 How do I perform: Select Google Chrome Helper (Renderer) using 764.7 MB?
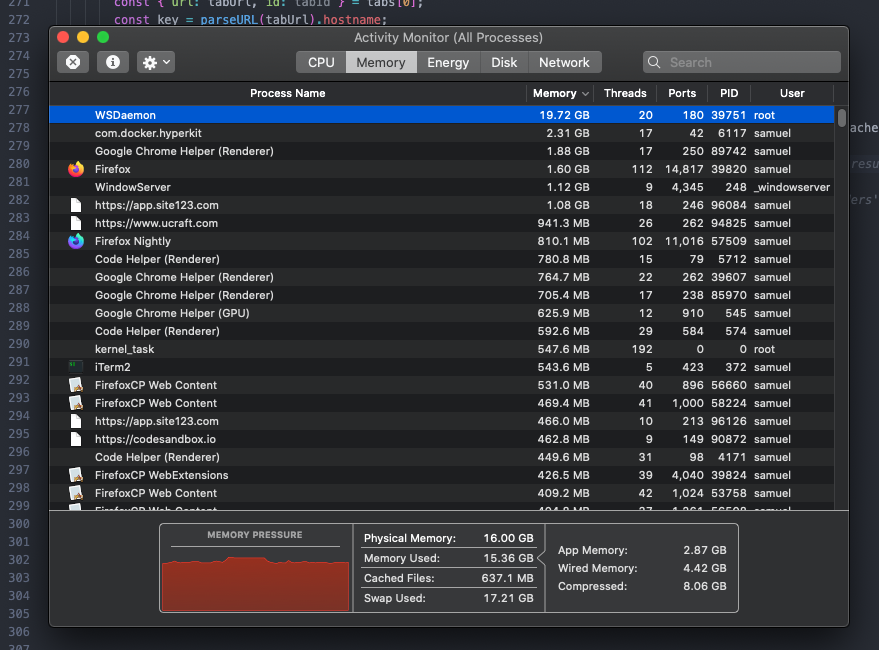tap(442, 277)
